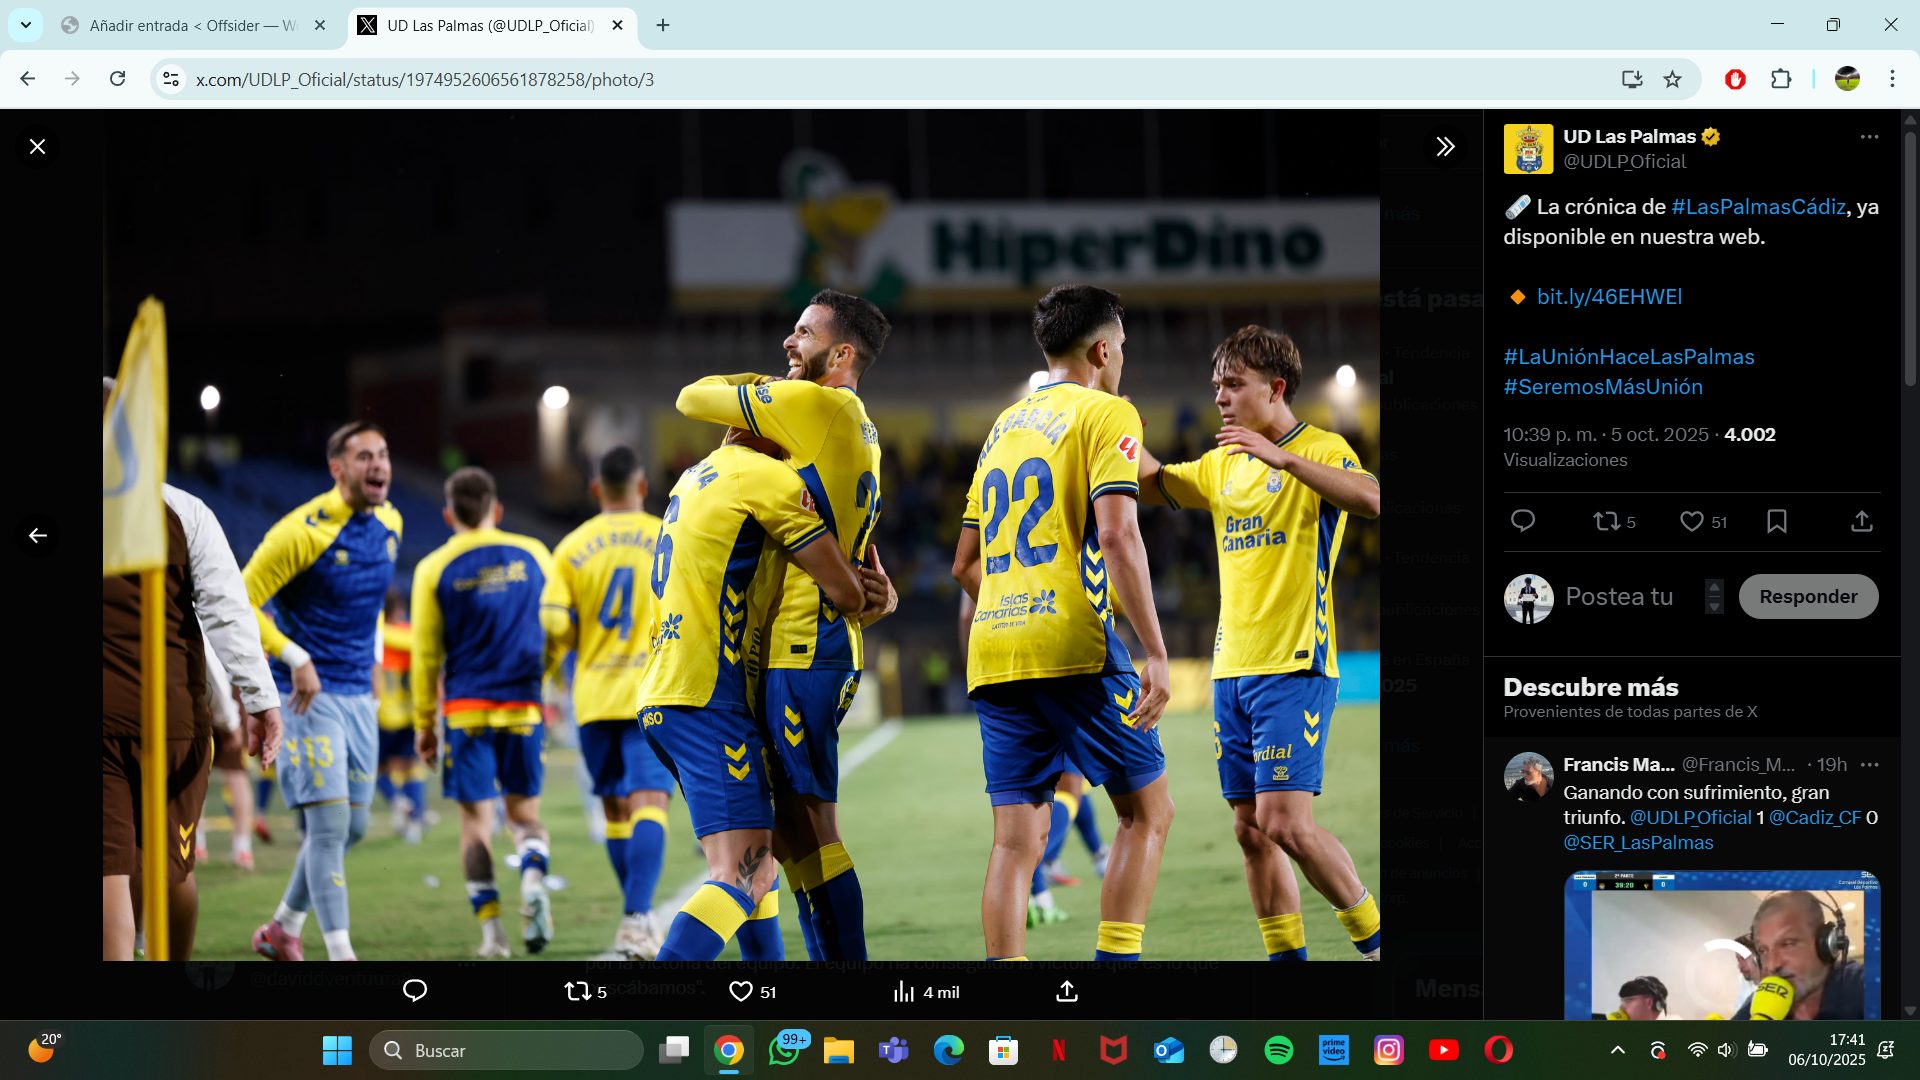This screenshot has width=1920, height=1080.
Task: Open Francis Ma... profile name
Action: pos(1618,765)
